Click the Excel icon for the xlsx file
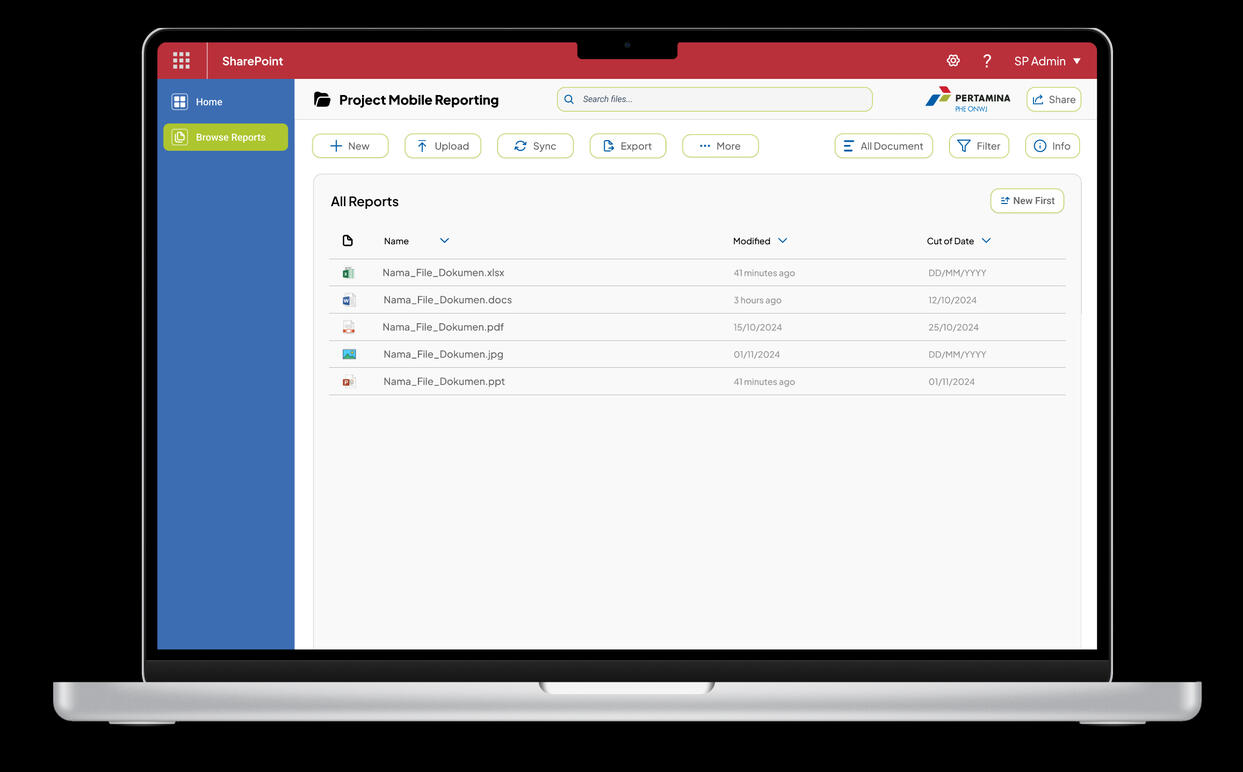 click(348, 273)
